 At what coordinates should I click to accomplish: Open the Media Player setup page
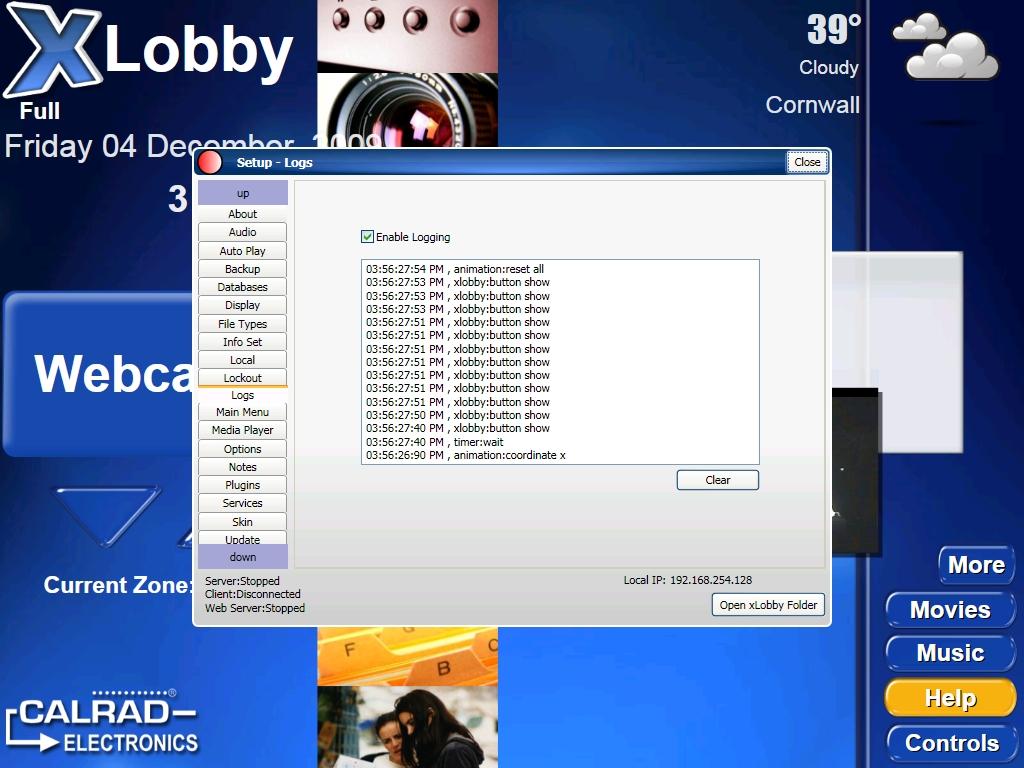242,430
